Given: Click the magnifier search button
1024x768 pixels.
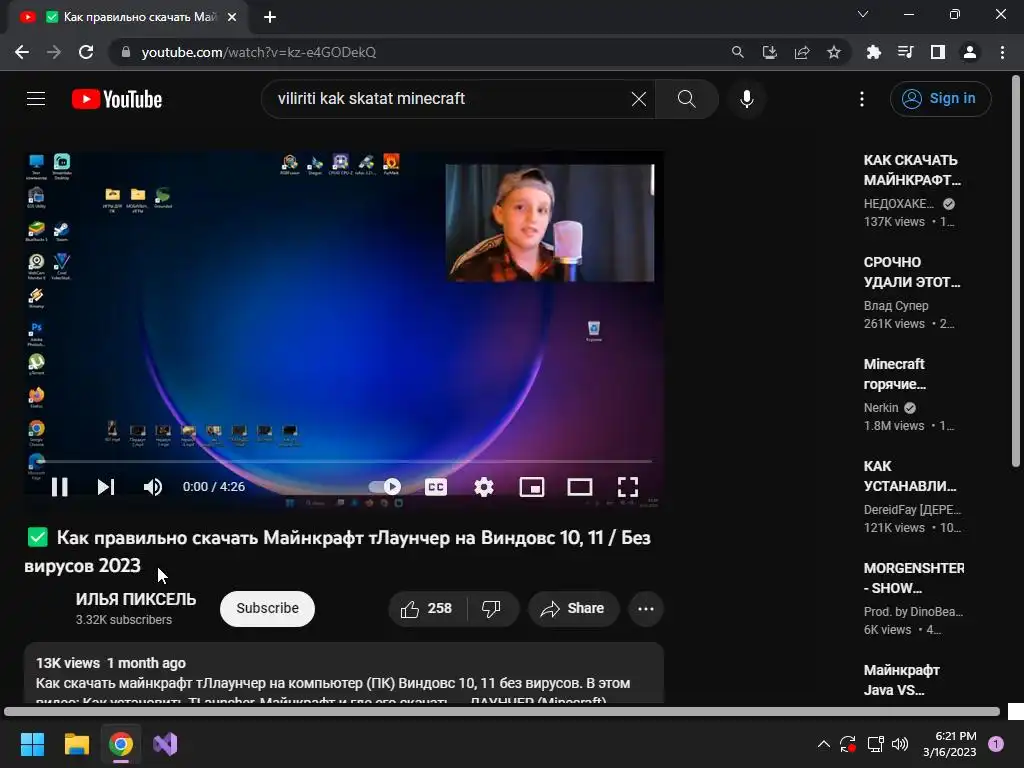Looking at the screenshot, I should [x=686, y=99].
